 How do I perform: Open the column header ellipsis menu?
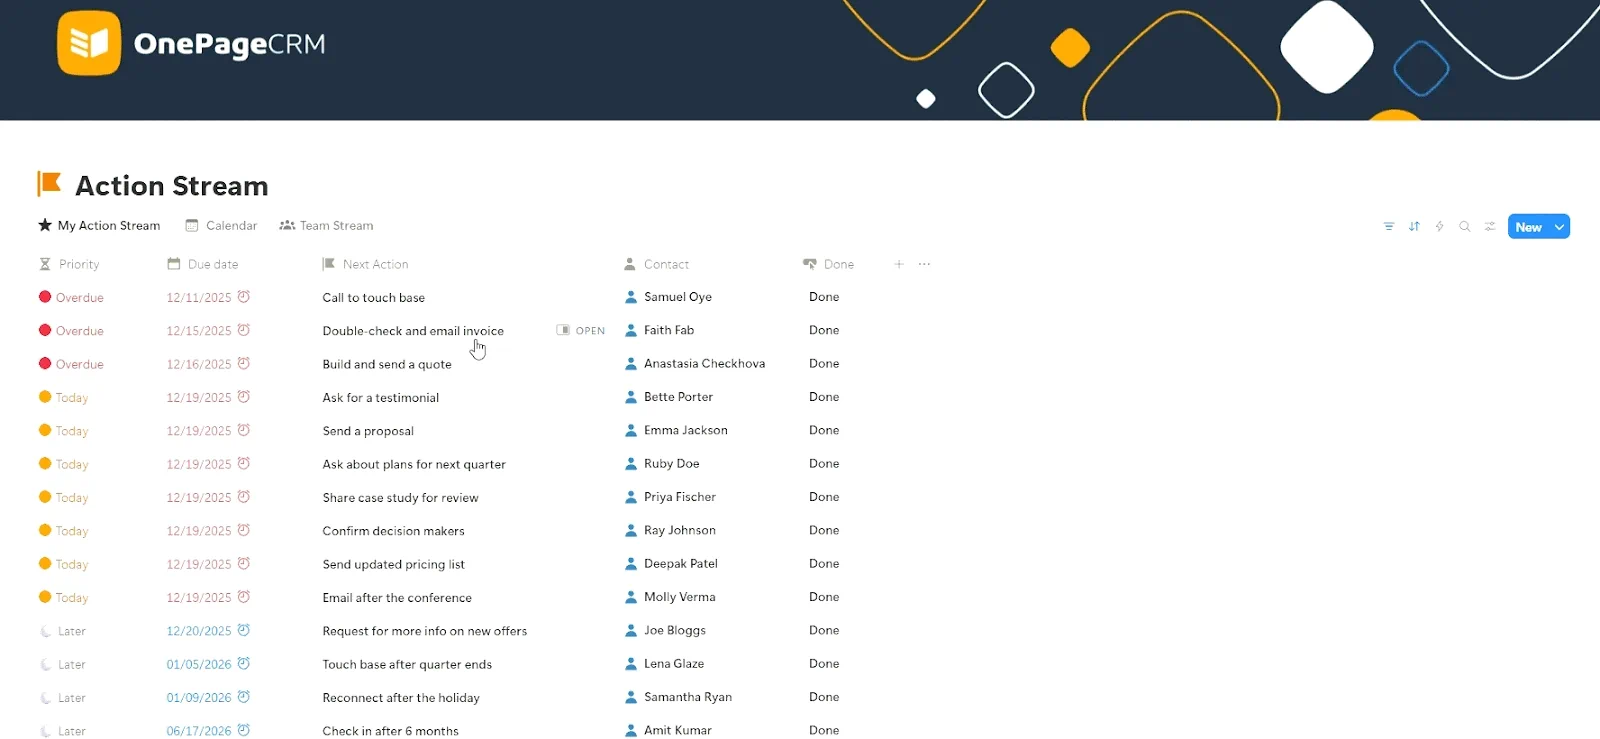pyautogui.click(x=924, y=264)
